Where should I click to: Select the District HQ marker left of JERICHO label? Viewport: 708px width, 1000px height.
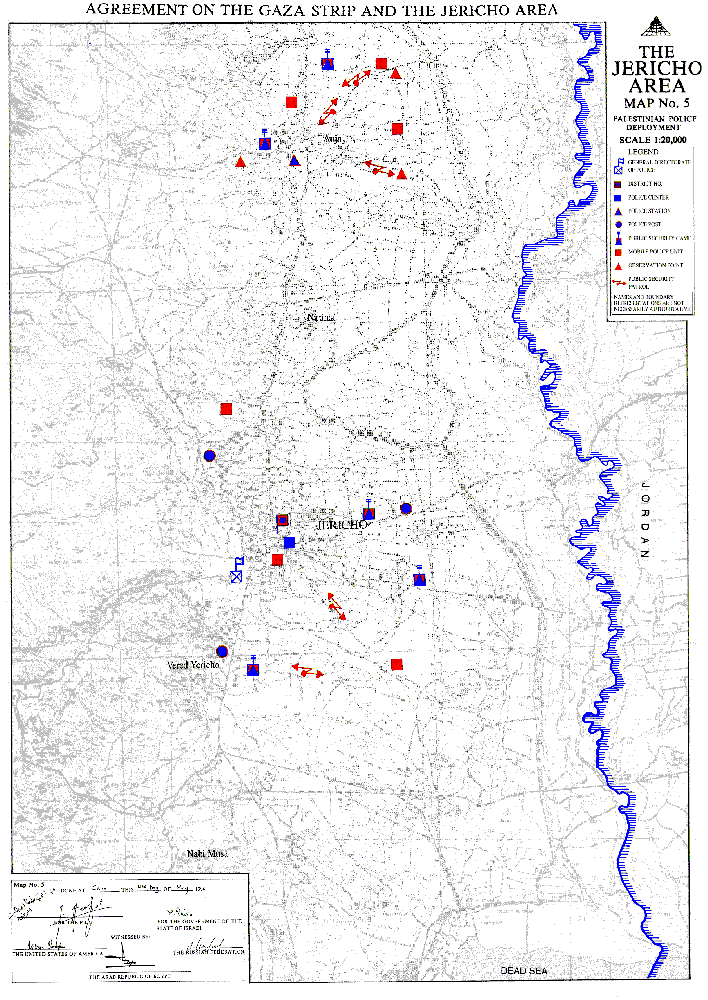(x=283, y=521)
